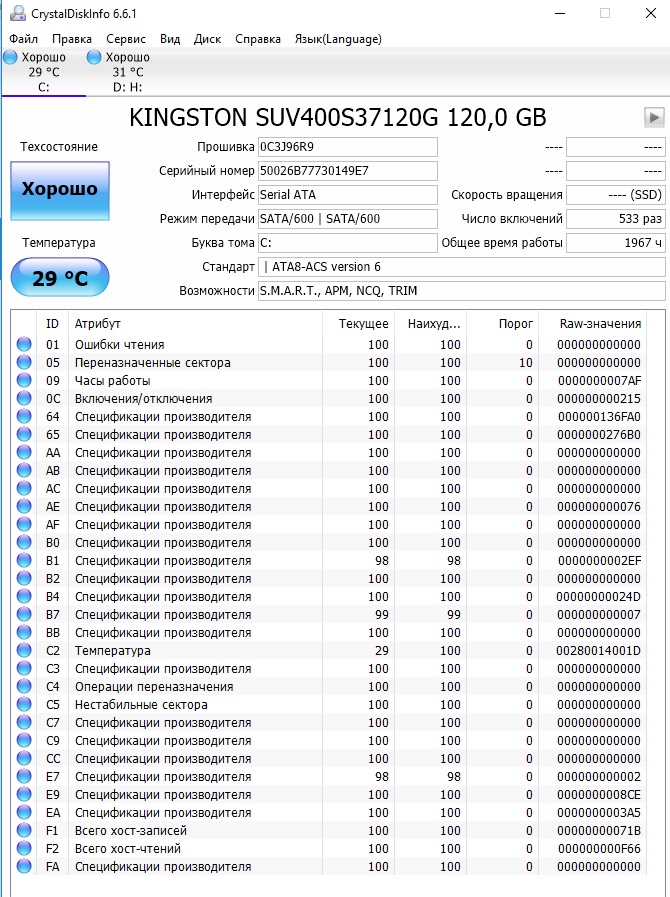Click the Общее время работы value 1967 ч
Image resolution: width=670 pixels, height=897 pixels.
616,243
